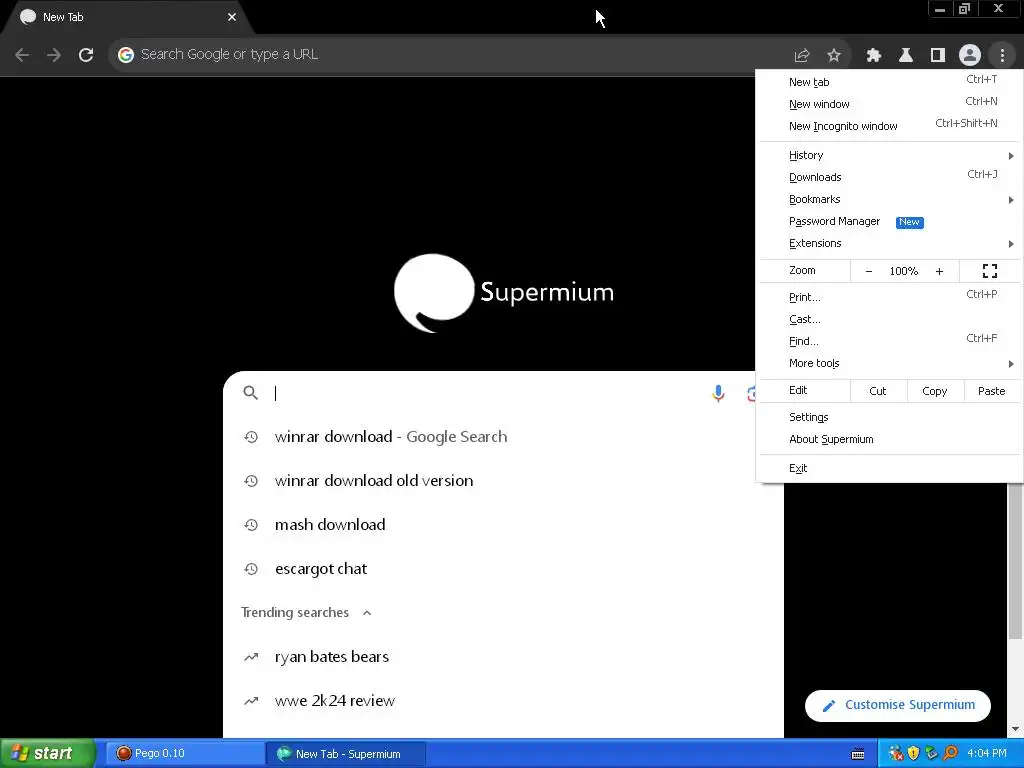Go back with the back arrow
This screenshot has width=1024, height=768.
[22, 55]
